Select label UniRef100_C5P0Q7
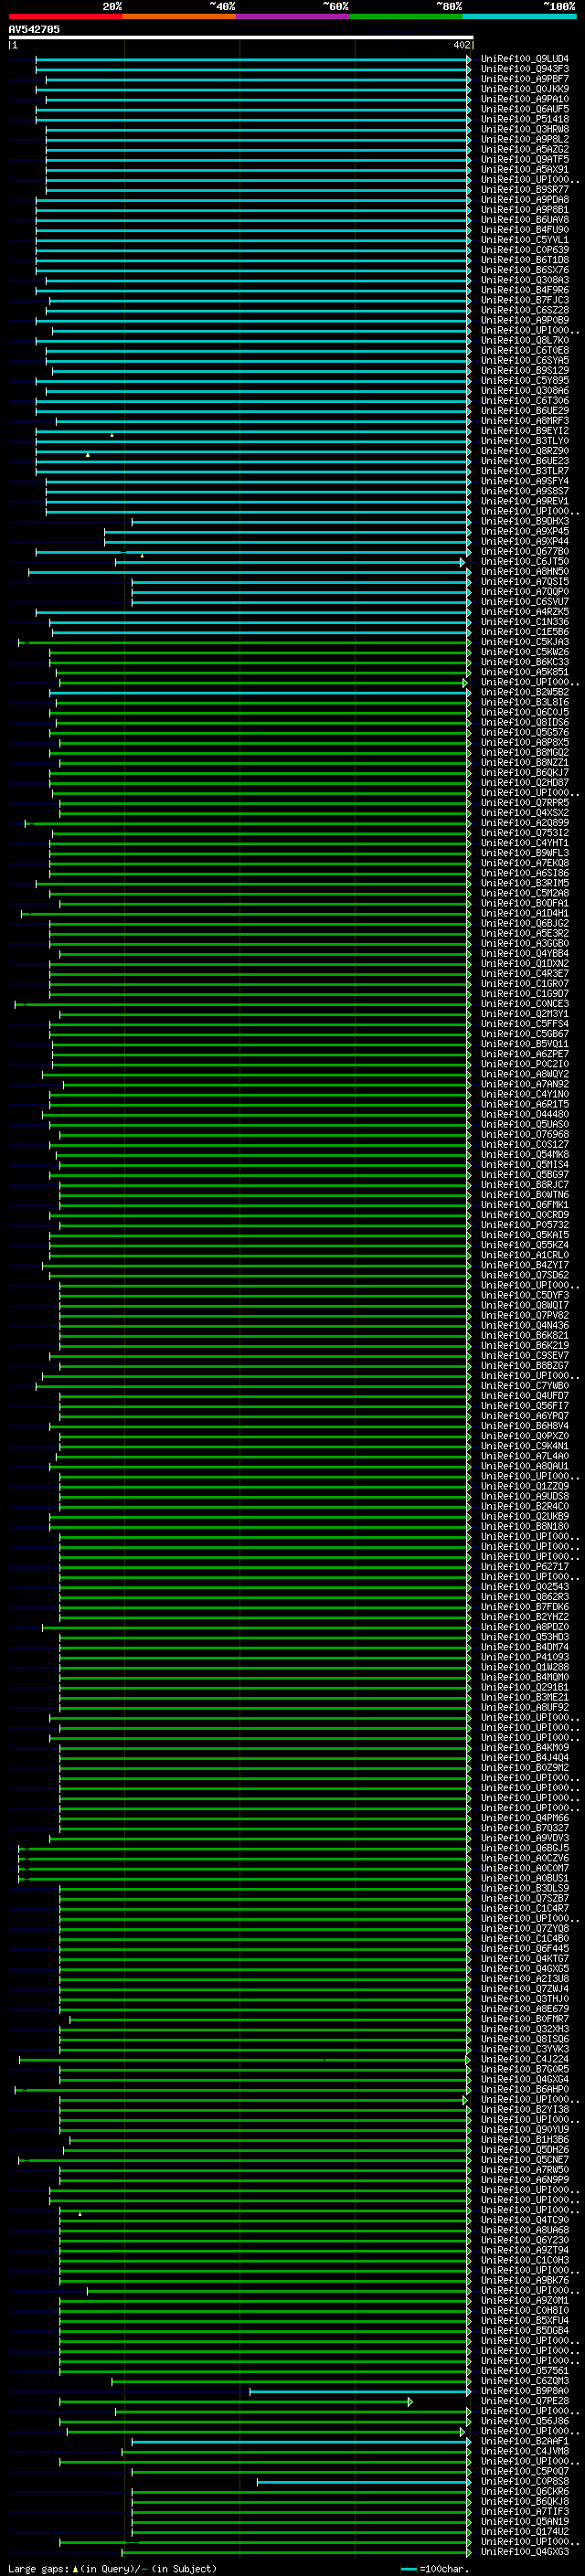 click(x=524, y=2472)
